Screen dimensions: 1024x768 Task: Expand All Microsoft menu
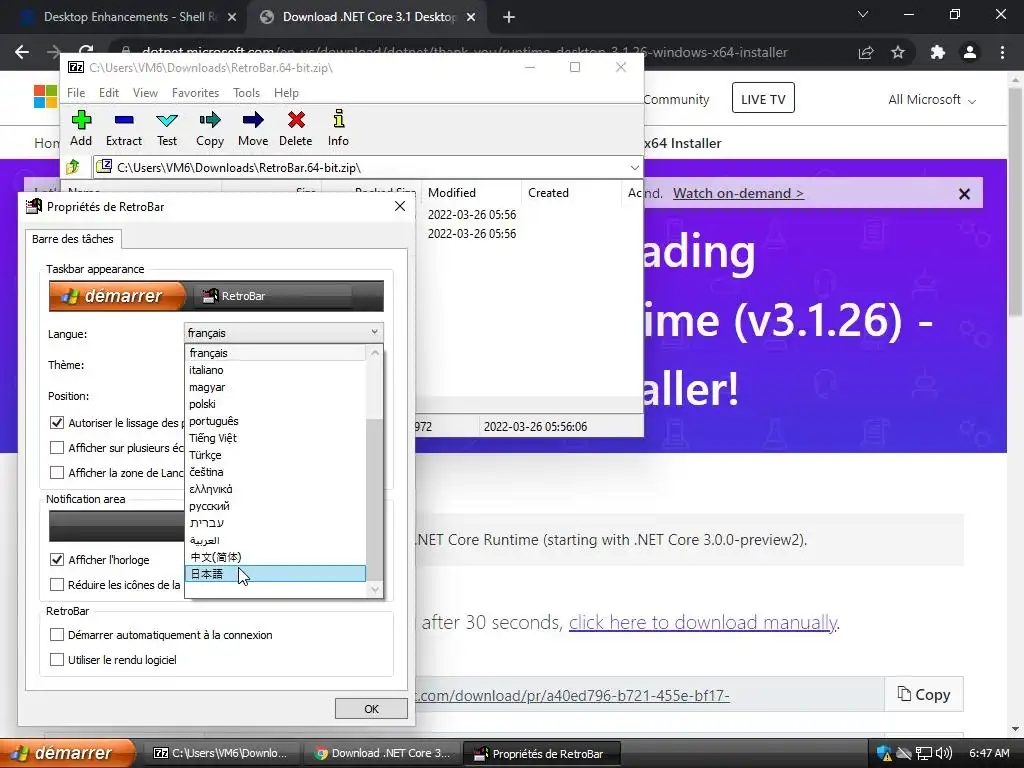tap(932, 100)
